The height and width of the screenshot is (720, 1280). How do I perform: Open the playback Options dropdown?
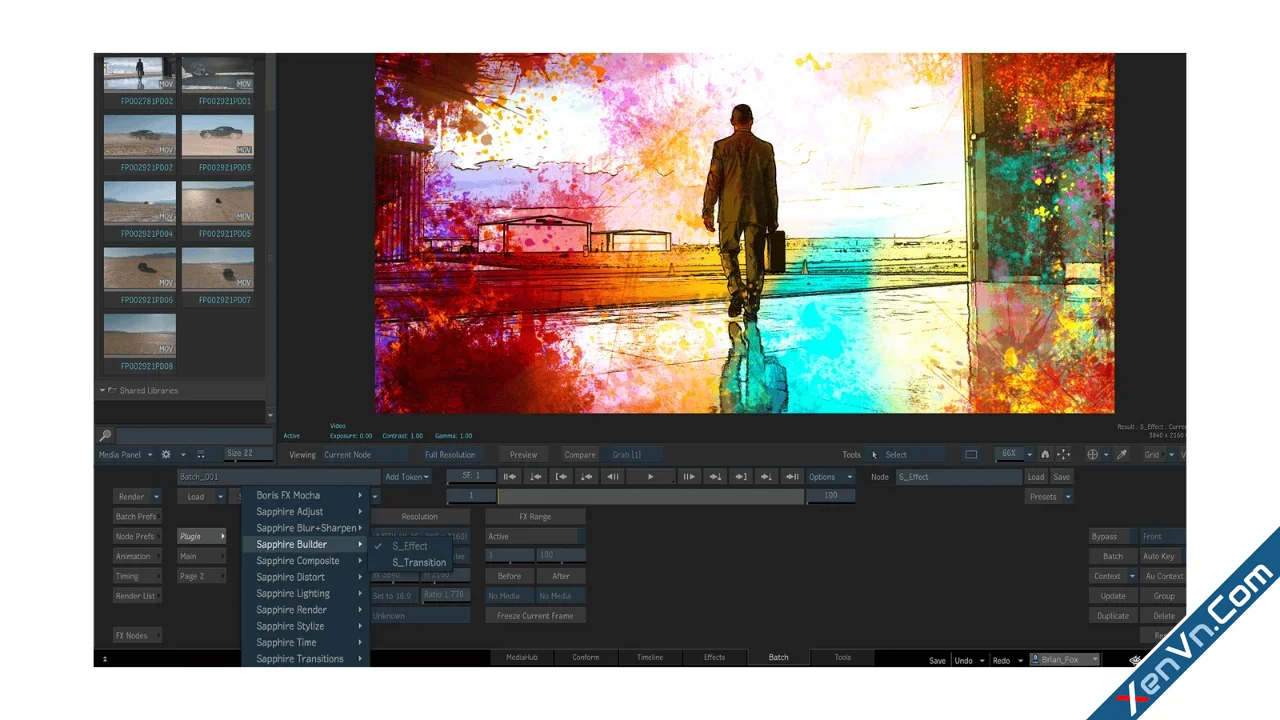pyautogui.click(x=831, y=477)
